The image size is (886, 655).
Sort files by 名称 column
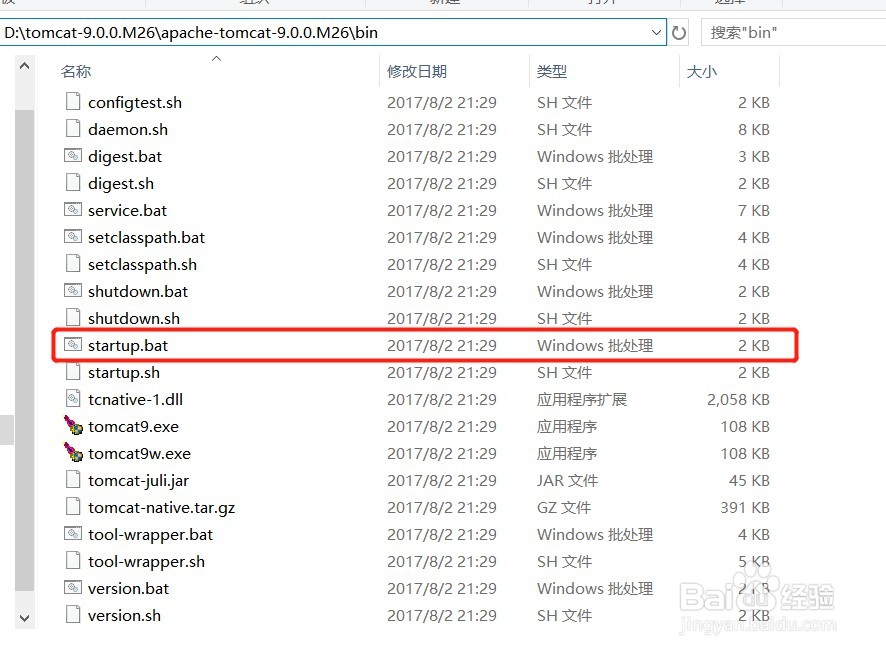pos(76,72)
